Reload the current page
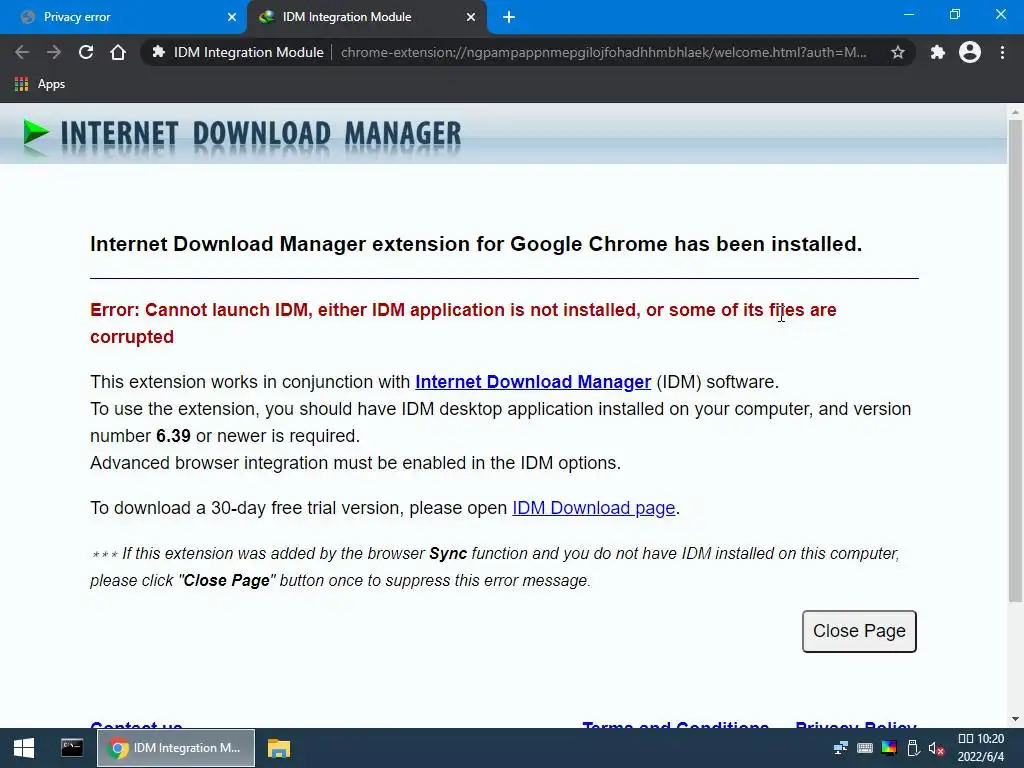Screen dimensions: 1024x768 click(x=86, y=52)
